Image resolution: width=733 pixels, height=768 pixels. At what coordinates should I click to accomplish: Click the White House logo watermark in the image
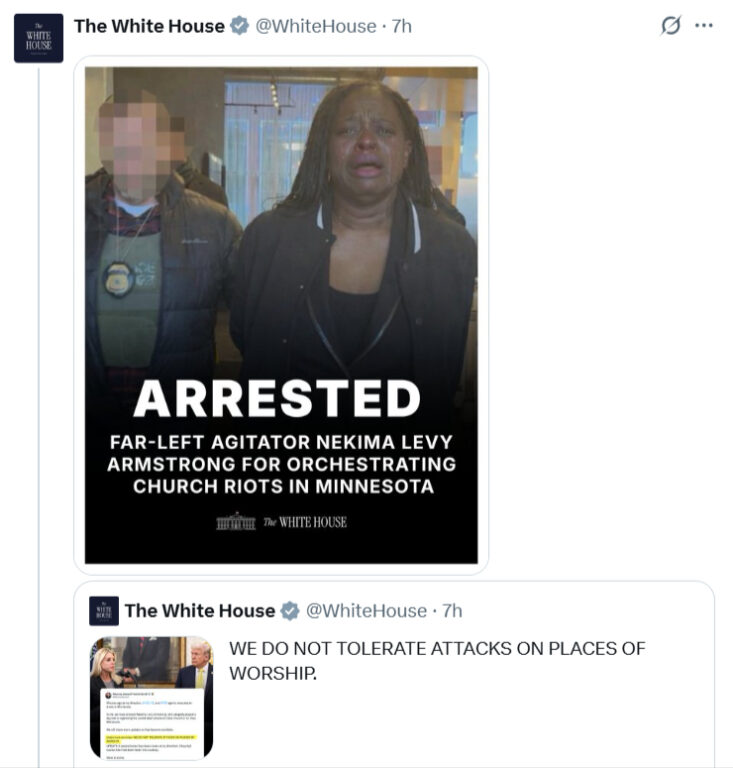282,522
